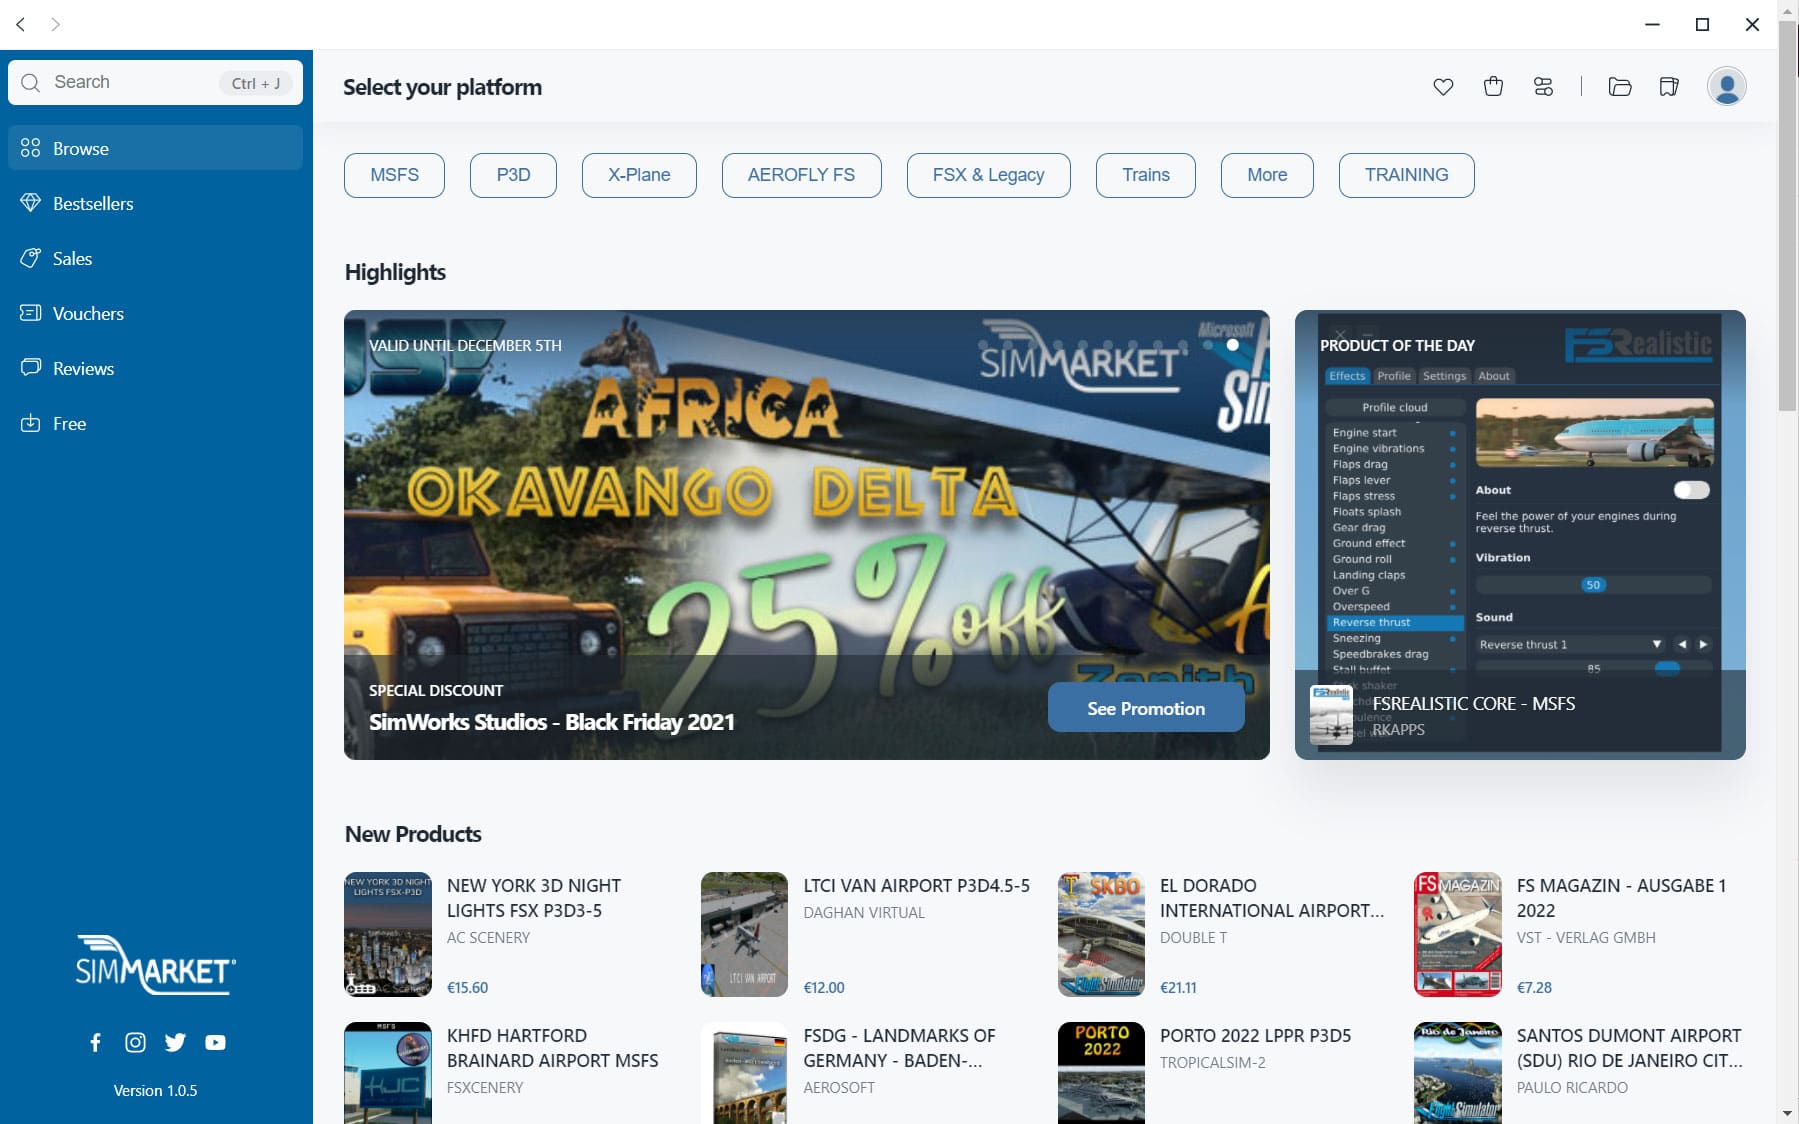Image resolution: width=1799 pixels, height=1124 pixels.
Task: Open the wishlist heart icon
Action: pos(1445,87)
